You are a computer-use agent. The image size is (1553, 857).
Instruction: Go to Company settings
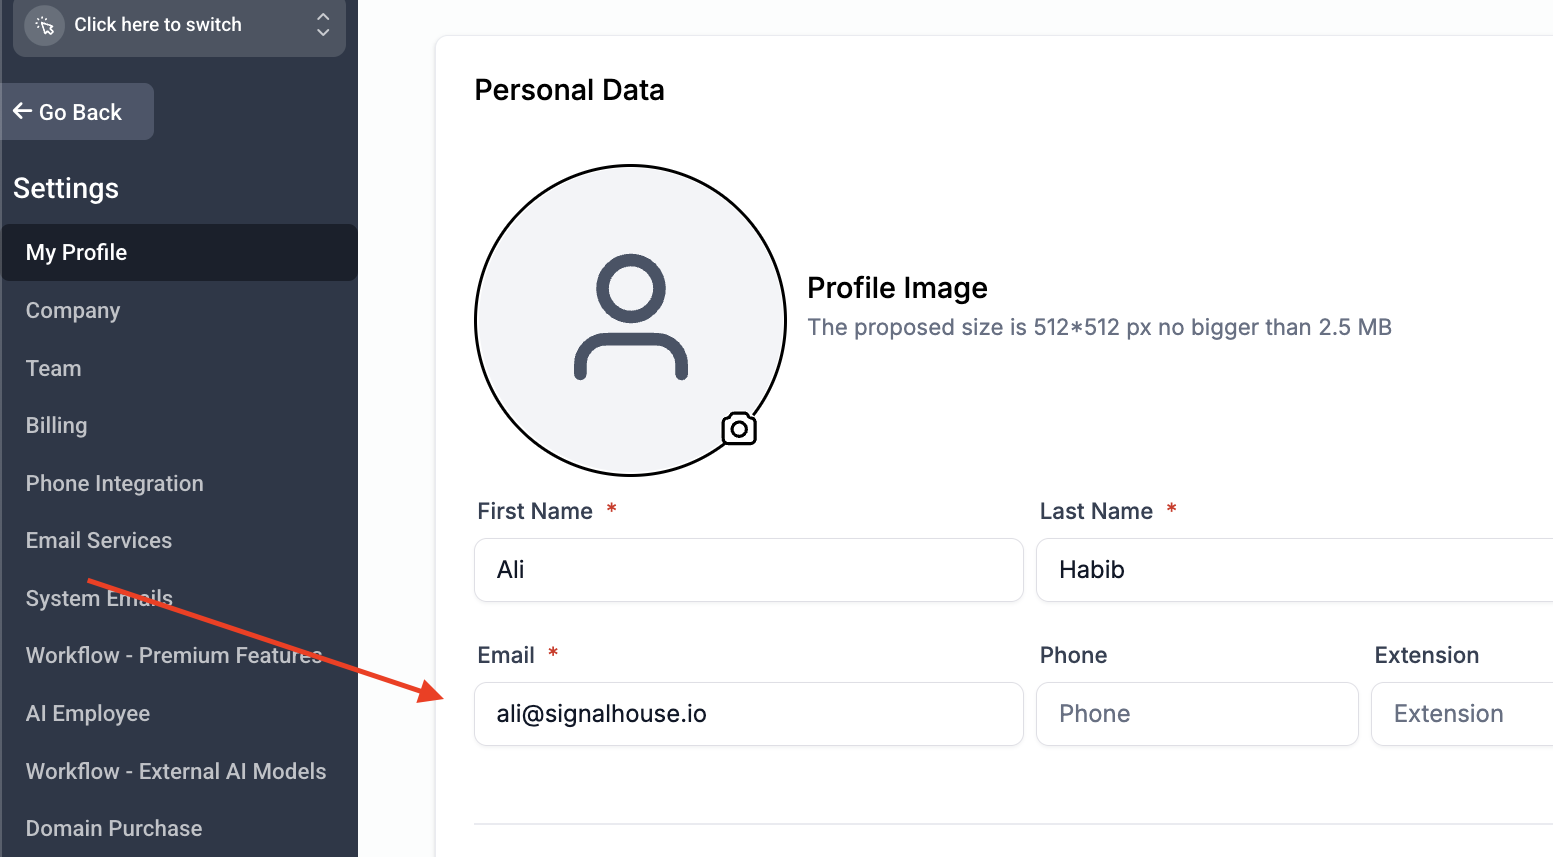[x=73, y=310]
